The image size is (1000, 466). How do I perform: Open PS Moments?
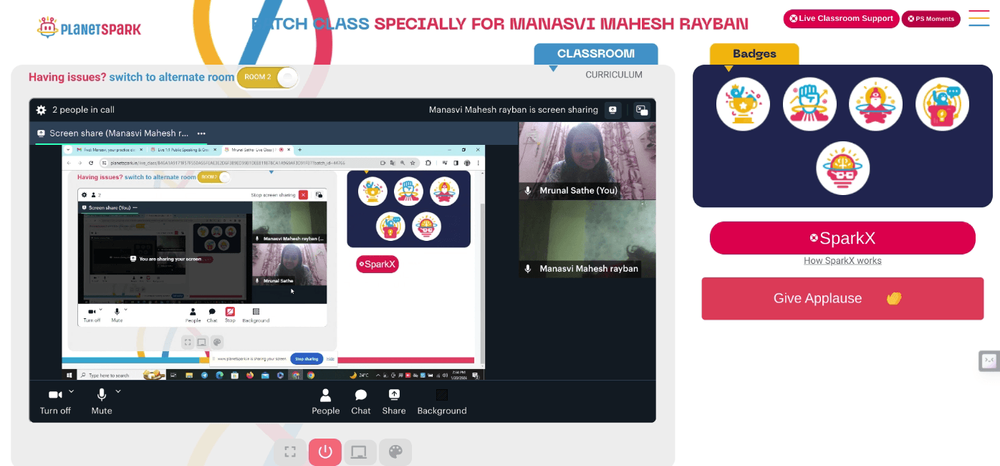[x=930, y=19]
